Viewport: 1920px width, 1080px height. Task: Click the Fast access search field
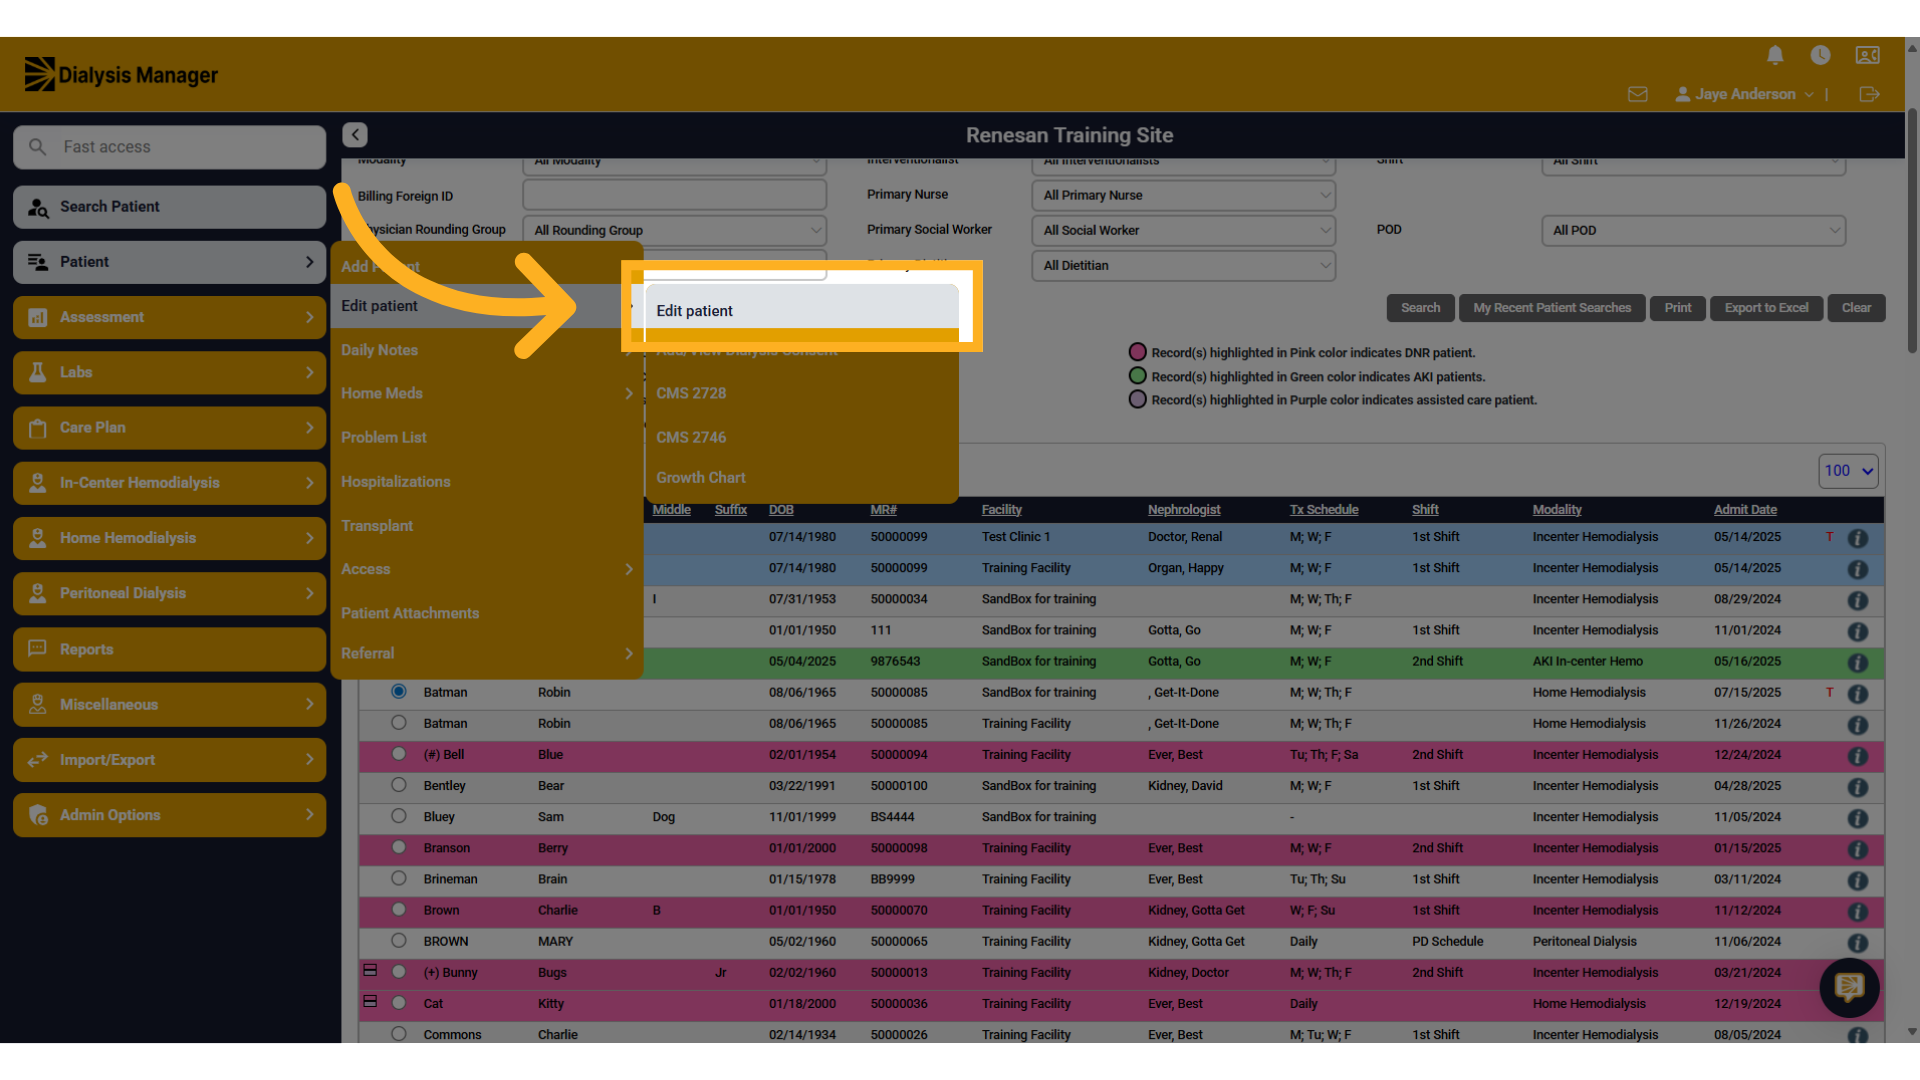(x=169, y=147)
